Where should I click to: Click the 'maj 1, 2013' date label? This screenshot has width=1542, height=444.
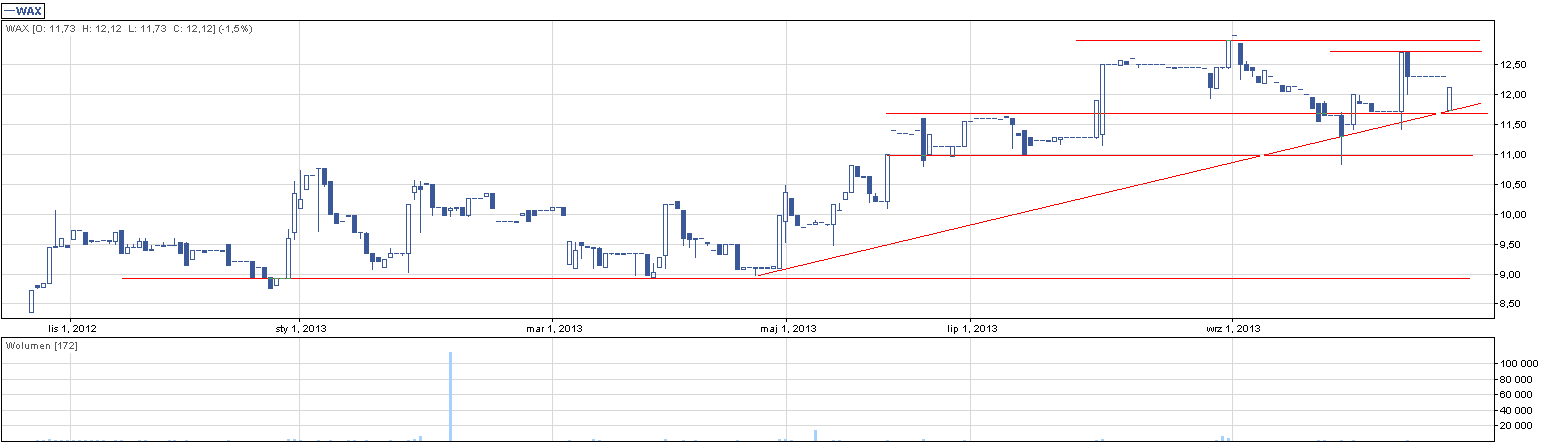tap(788, 328)
